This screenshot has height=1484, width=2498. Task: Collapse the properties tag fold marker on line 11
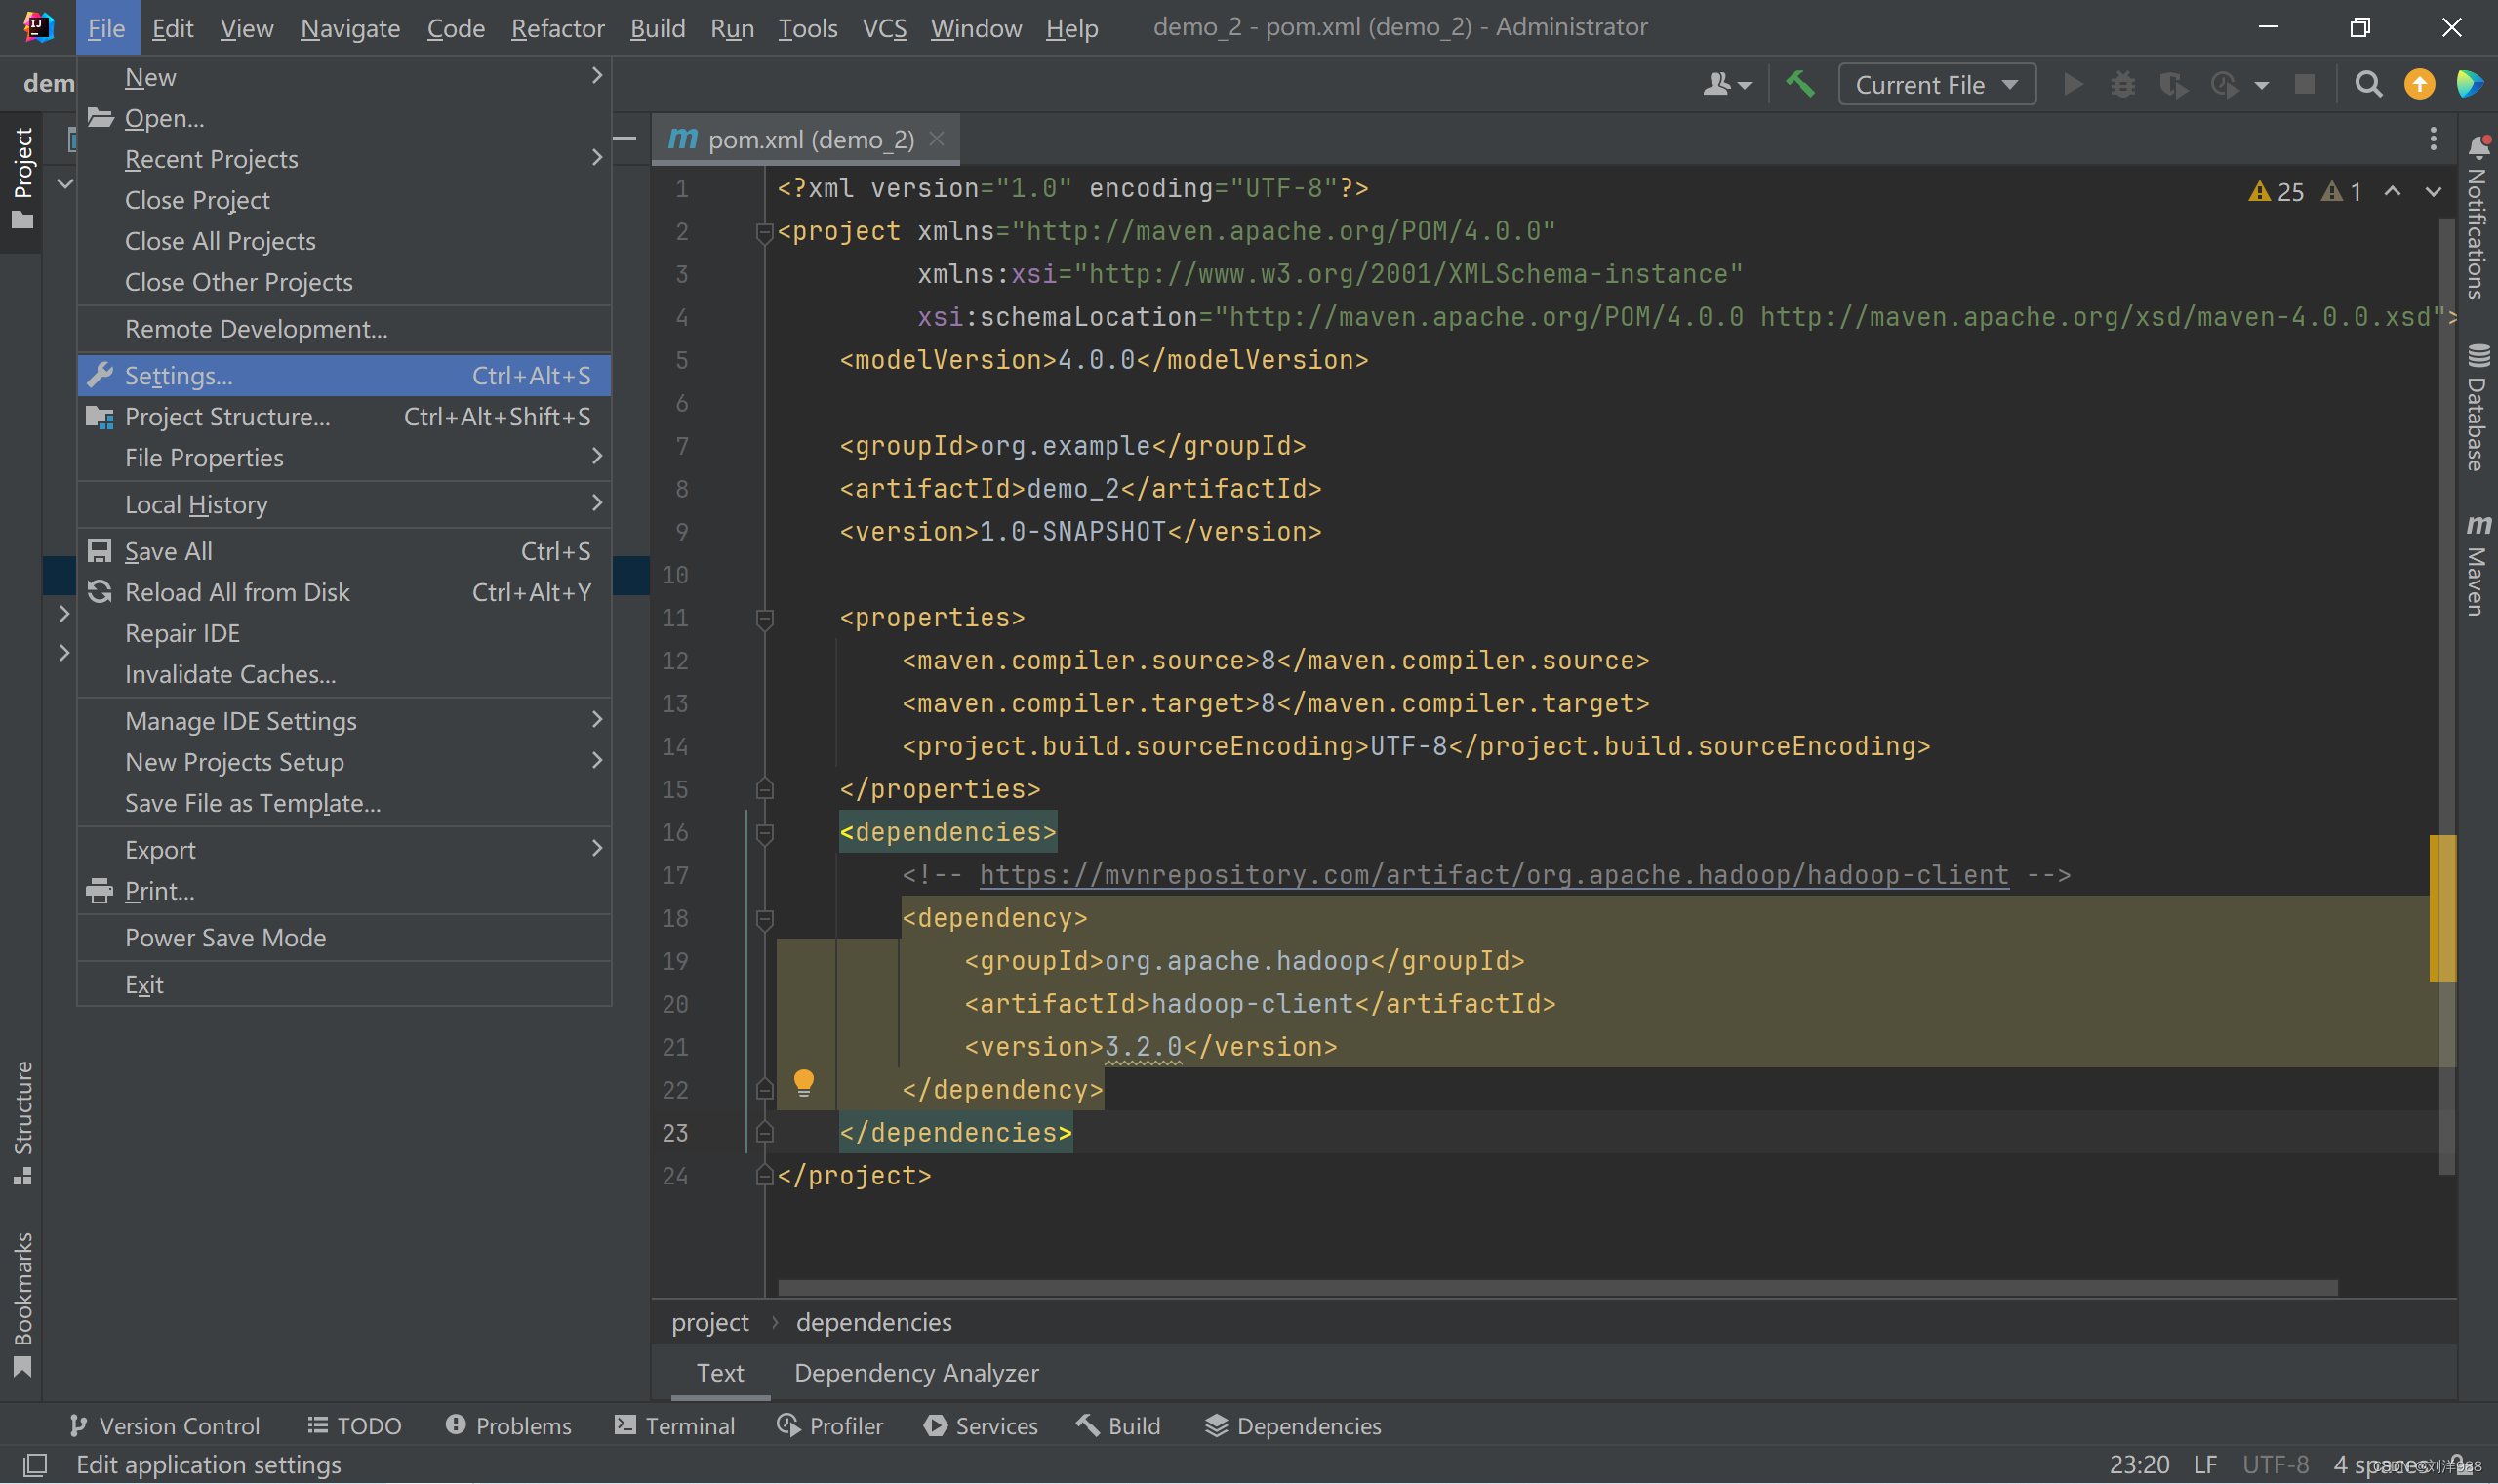coord(764,618)
